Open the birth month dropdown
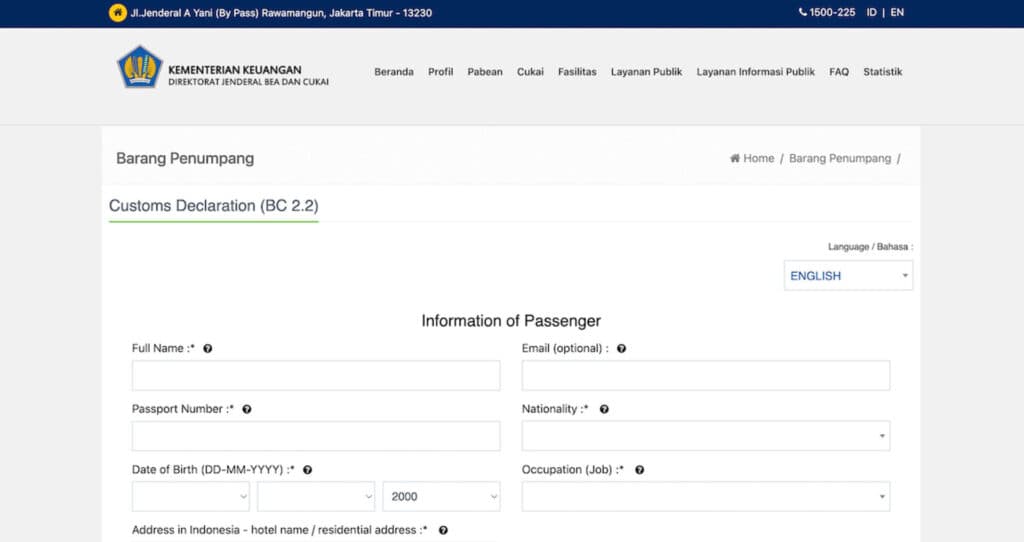1024x542 pixels. click(316, 497)
